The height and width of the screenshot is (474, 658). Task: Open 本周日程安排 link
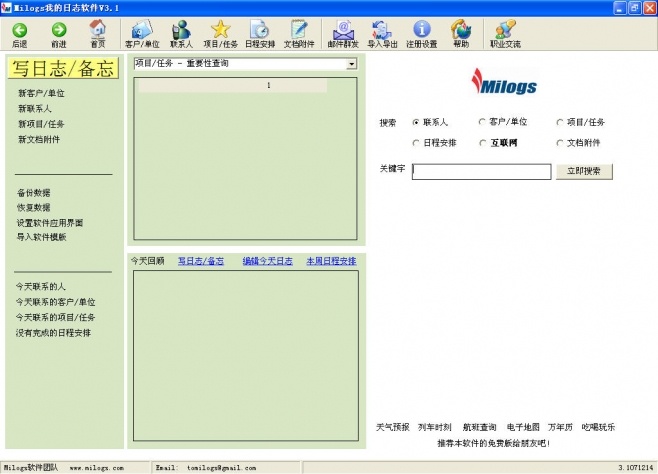click(330, 261)
